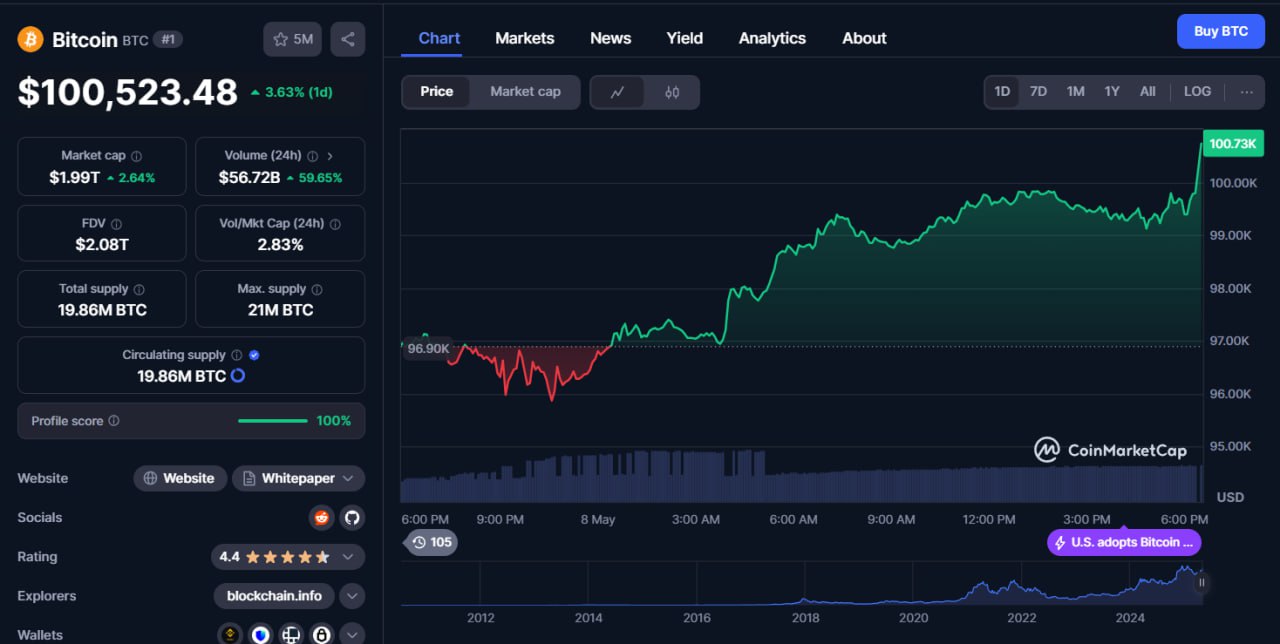The height and width of the screenshot is (644, 1280).
Task: Click the FDV info icon
Action: [116, 224]
